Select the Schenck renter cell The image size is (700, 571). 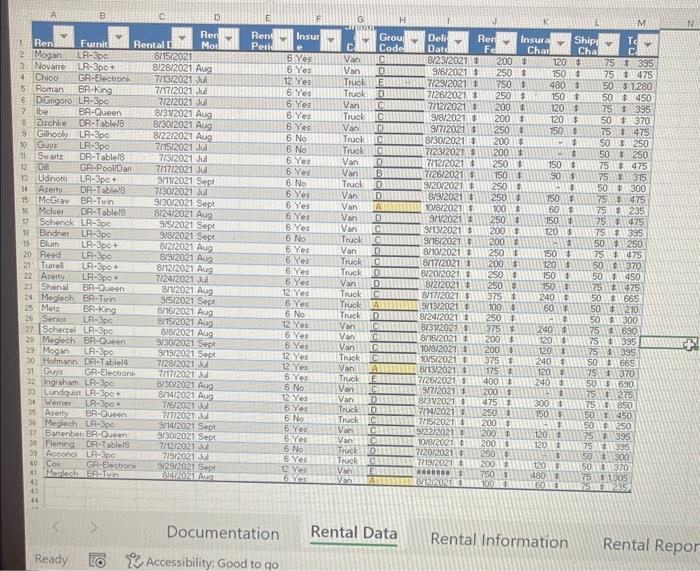pos(60,222)
